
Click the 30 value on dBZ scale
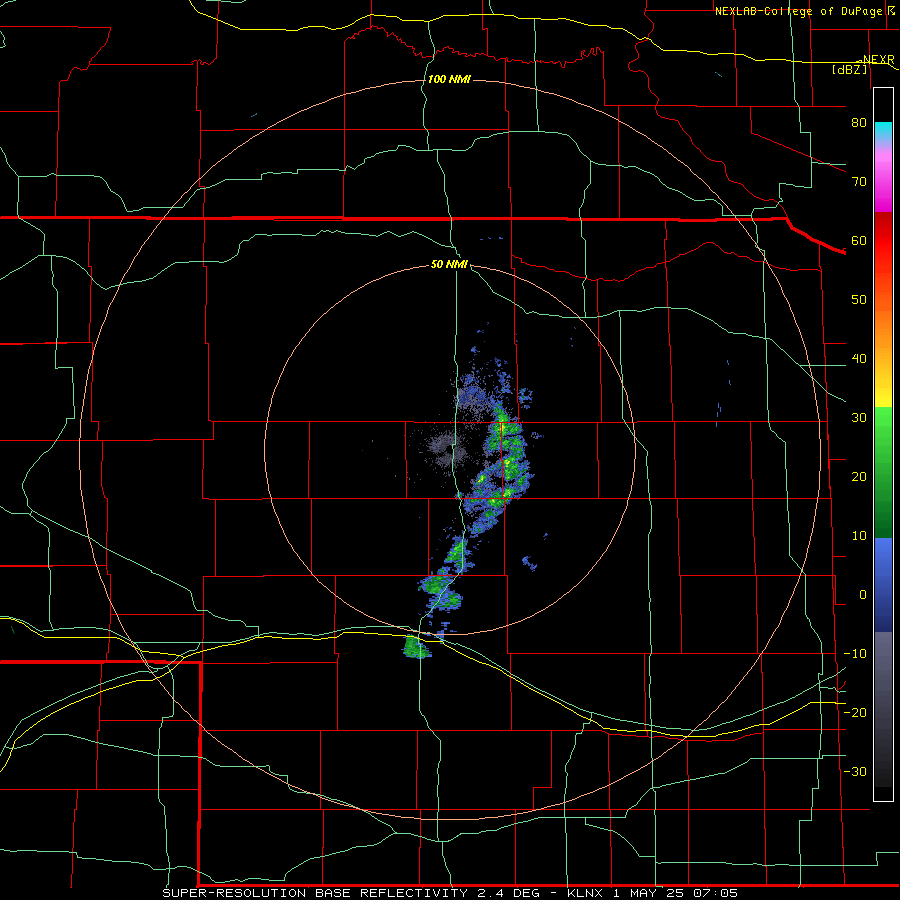859,417
